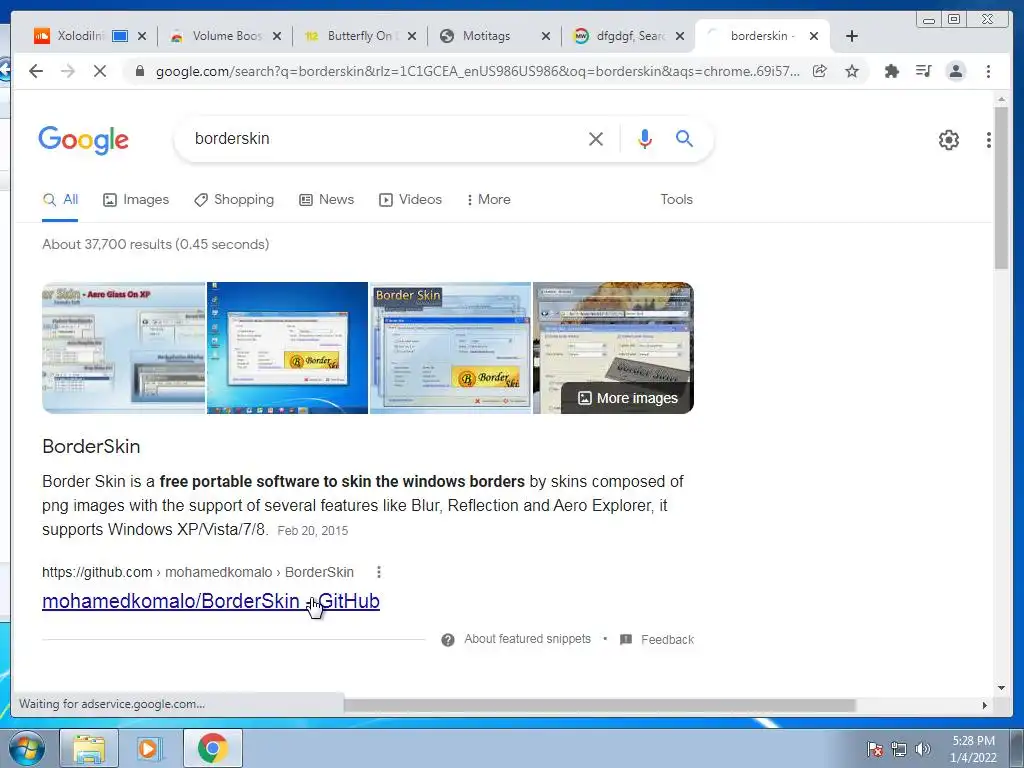This screenshot has height=768, width=1024.
Task: Mute the Xolodilnik tab media indicator
Action: 120,36
